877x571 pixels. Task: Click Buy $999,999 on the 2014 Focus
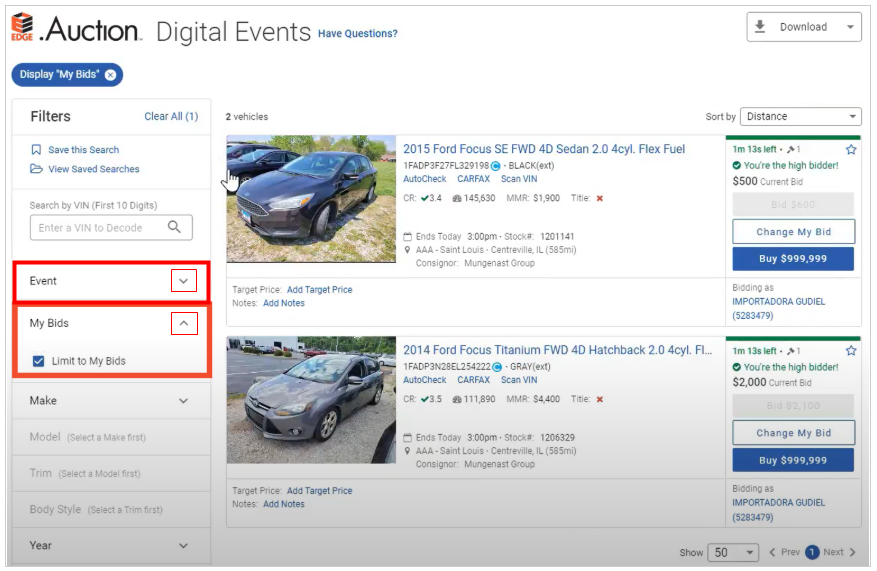(793, 460)
